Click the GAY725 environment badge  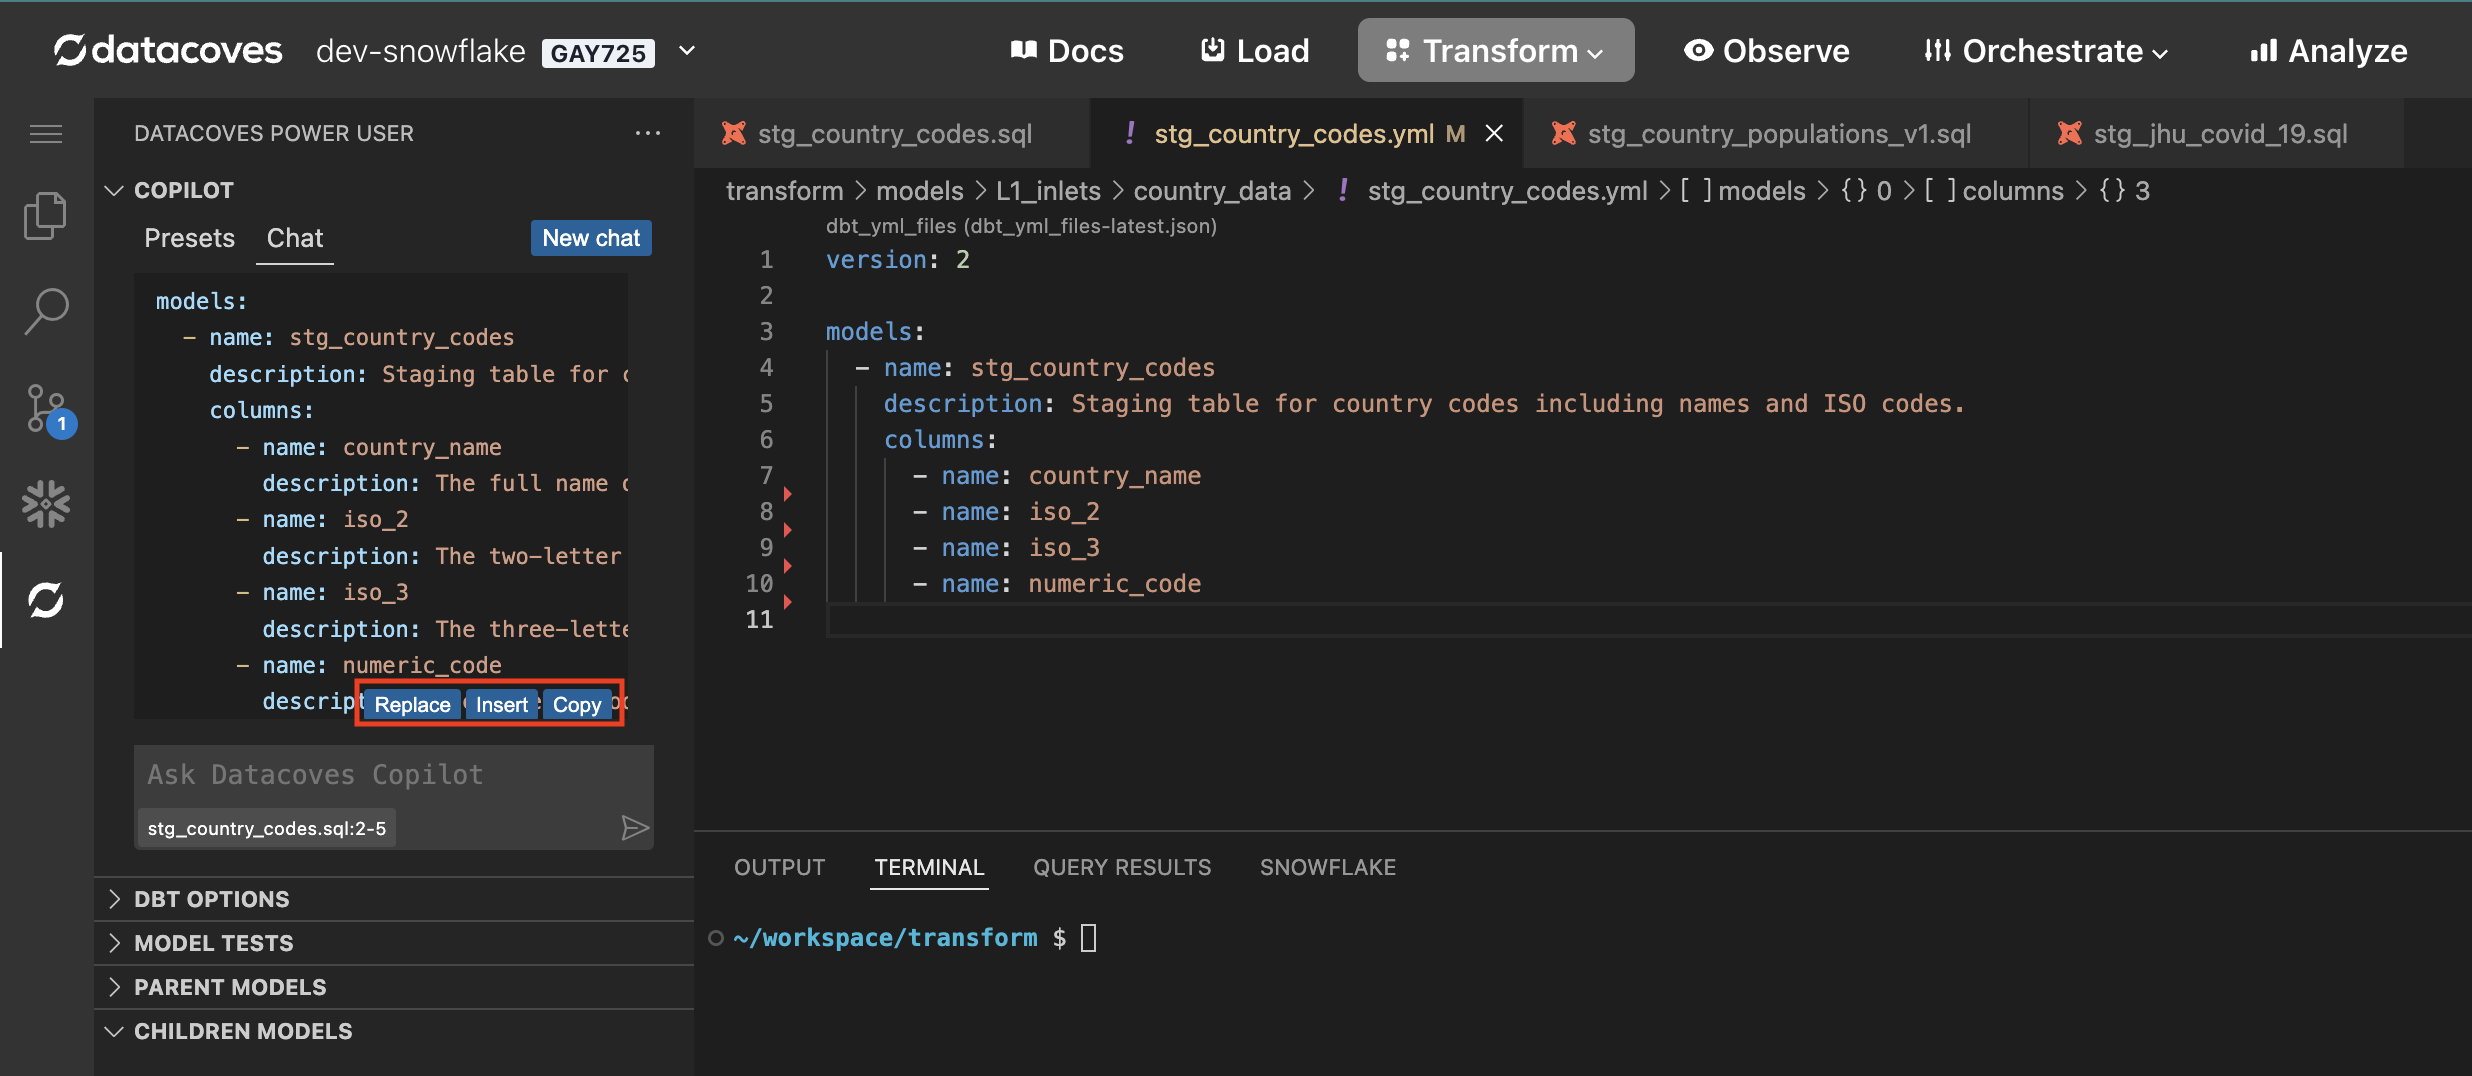tap(598, 52)
